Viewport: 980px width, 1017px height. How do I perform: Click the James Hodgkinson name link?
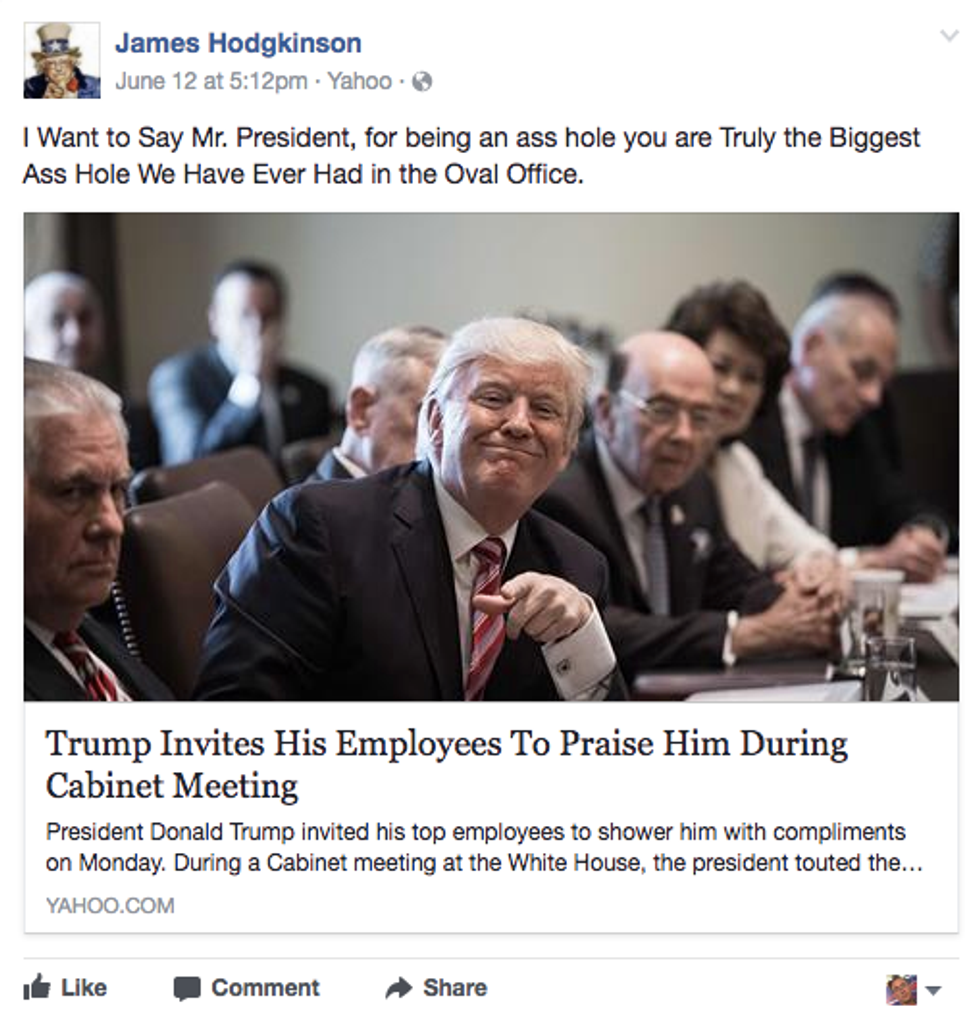tap(238, 43)
